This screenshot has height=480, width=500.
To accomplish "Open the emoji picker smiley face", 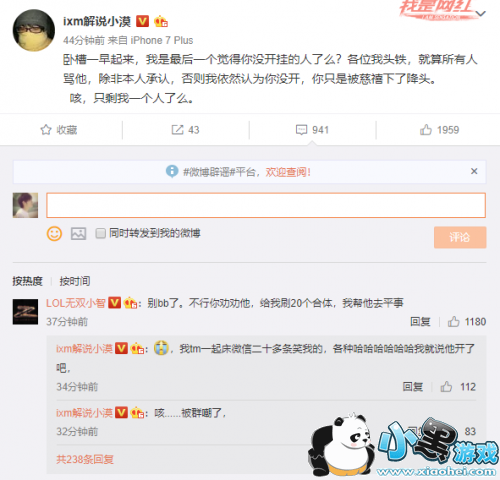I will coord(54,234).
